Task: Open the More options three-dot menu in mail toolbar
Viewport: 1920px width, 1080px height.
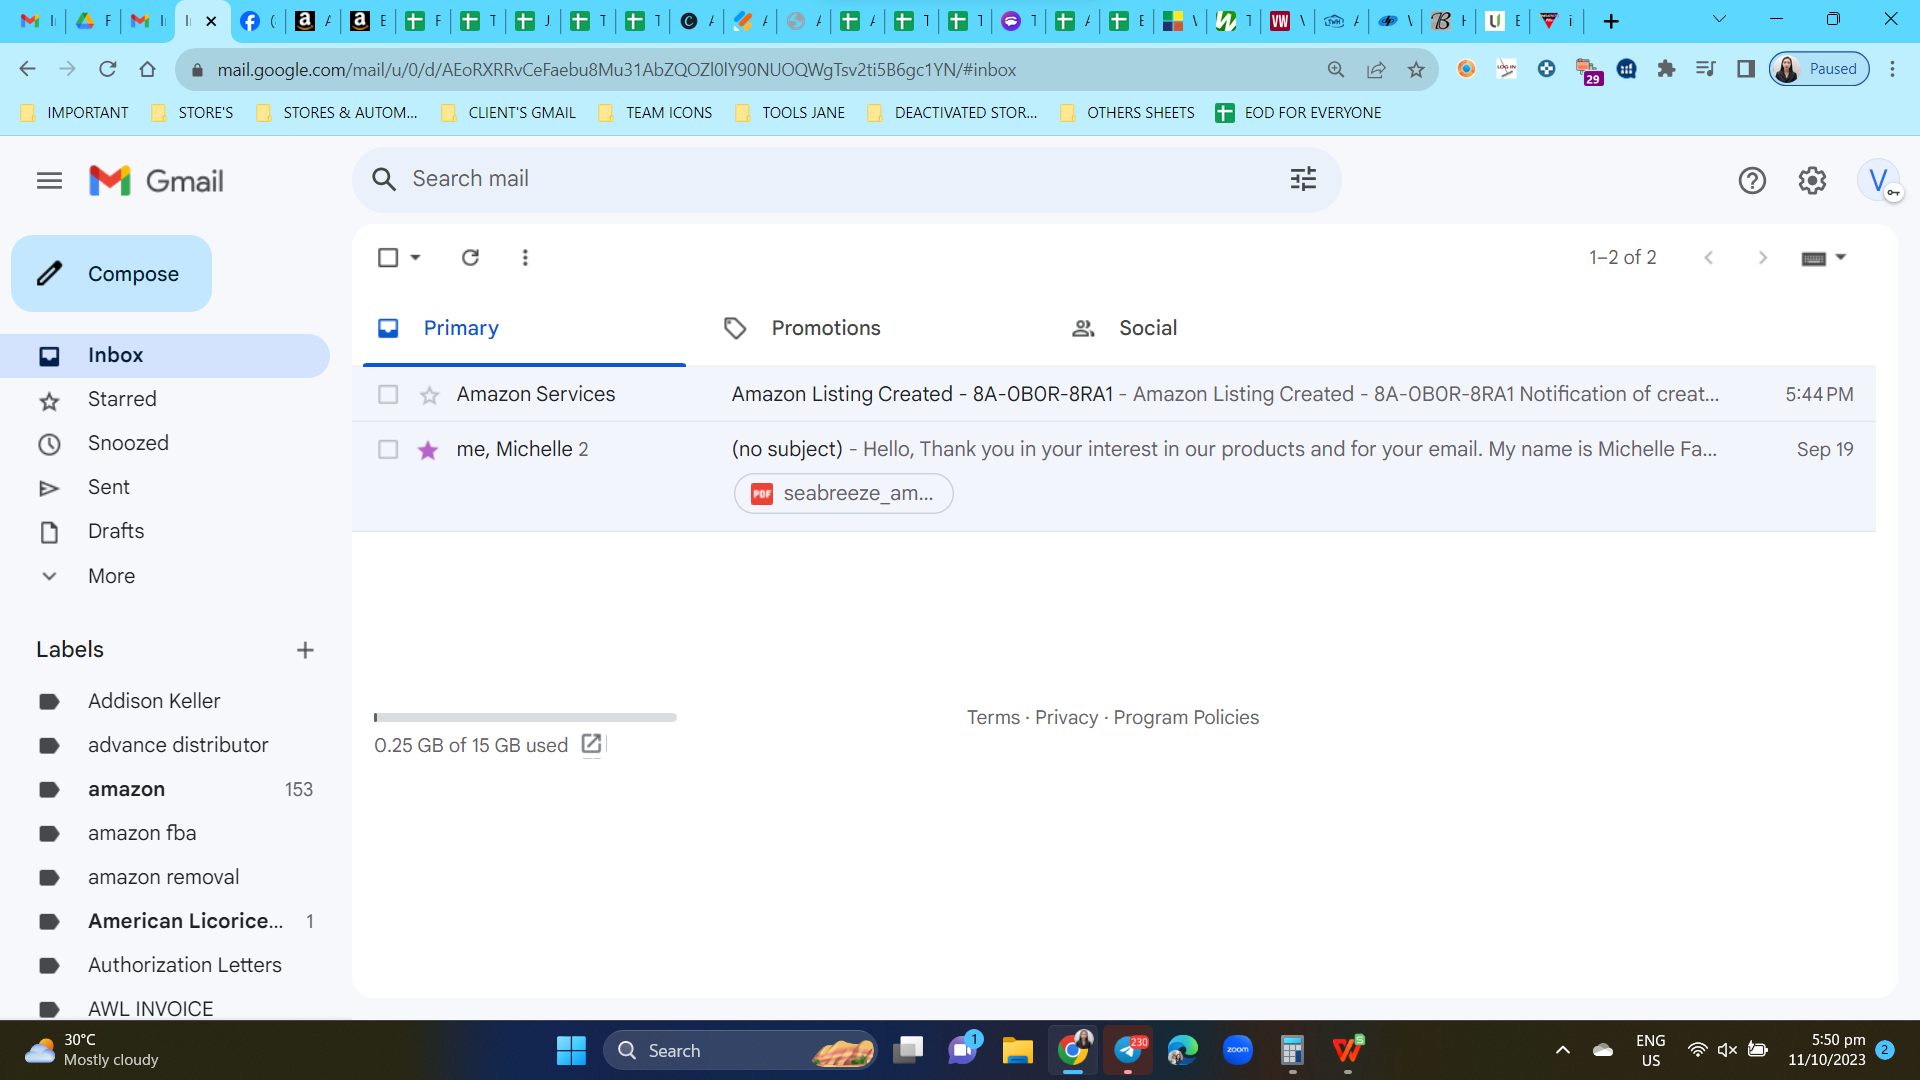Action: pyautogui.click(x=525, y=258)
